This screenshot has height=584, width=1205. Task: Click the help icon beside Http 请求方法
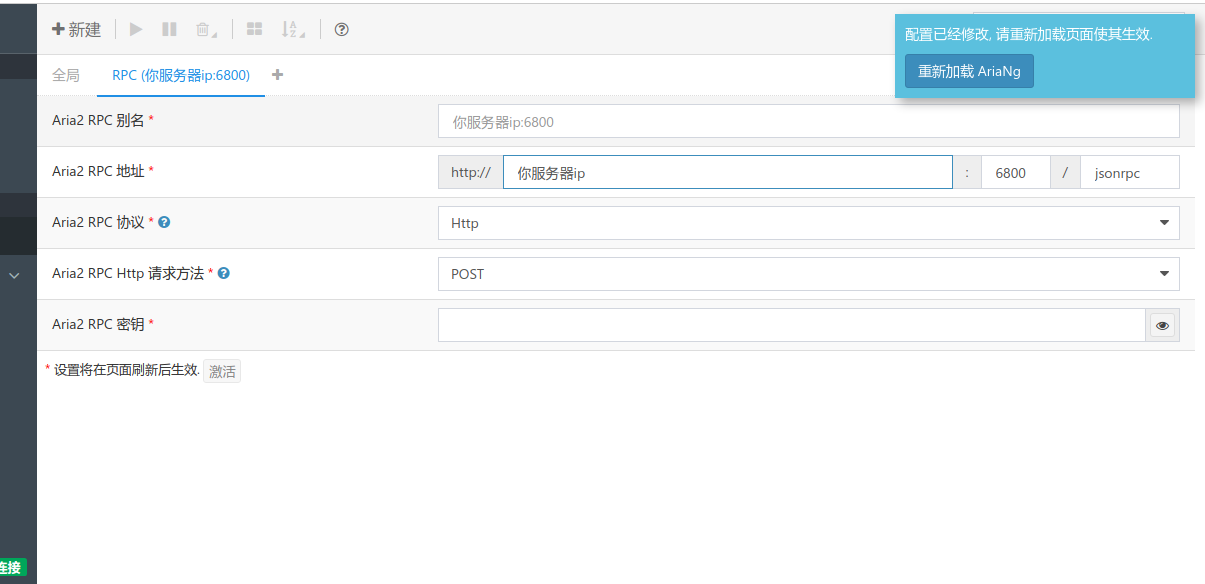point(224,273)
